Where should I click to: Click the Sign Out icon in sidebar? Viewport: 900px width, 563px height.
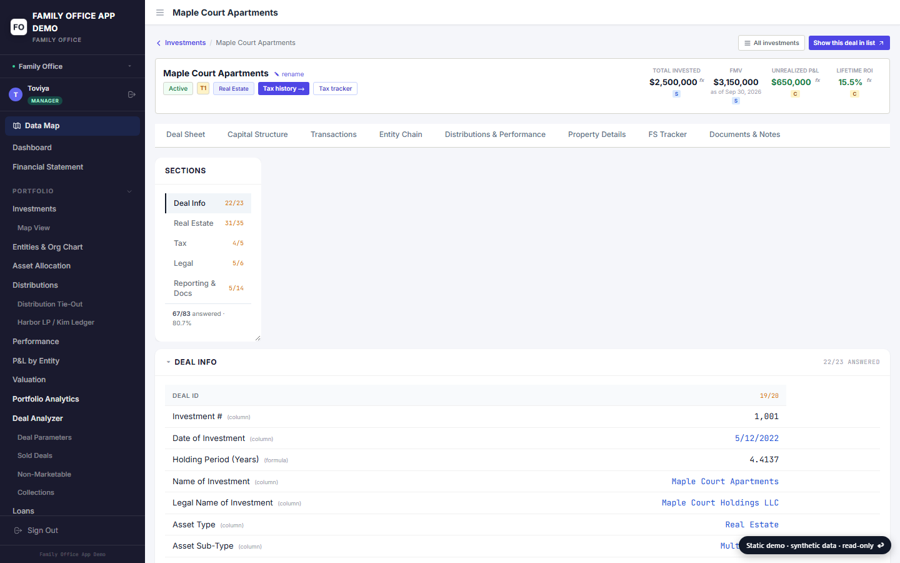point(18,531)
